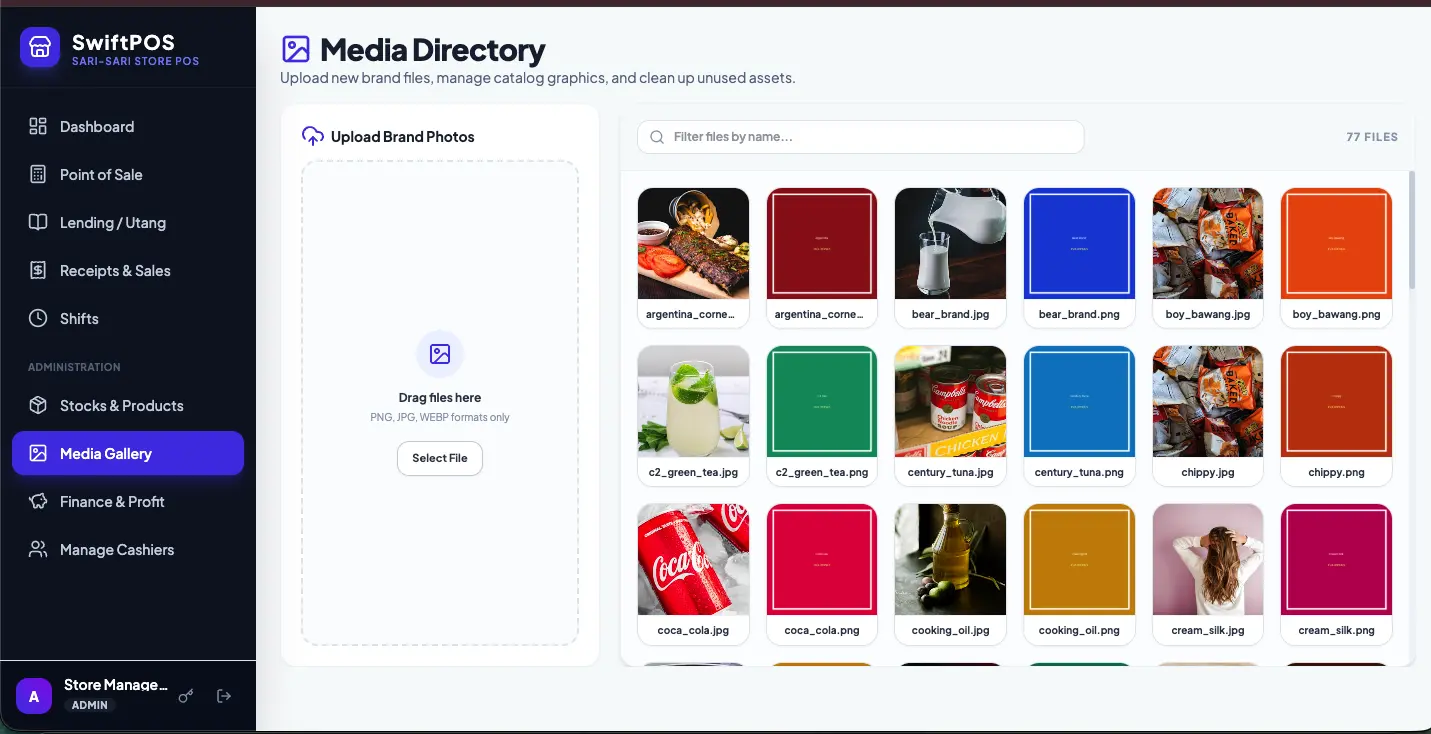The image size is (1431, 734).
Task: Select the Receipts & Sales label
Action: point(115,270)
